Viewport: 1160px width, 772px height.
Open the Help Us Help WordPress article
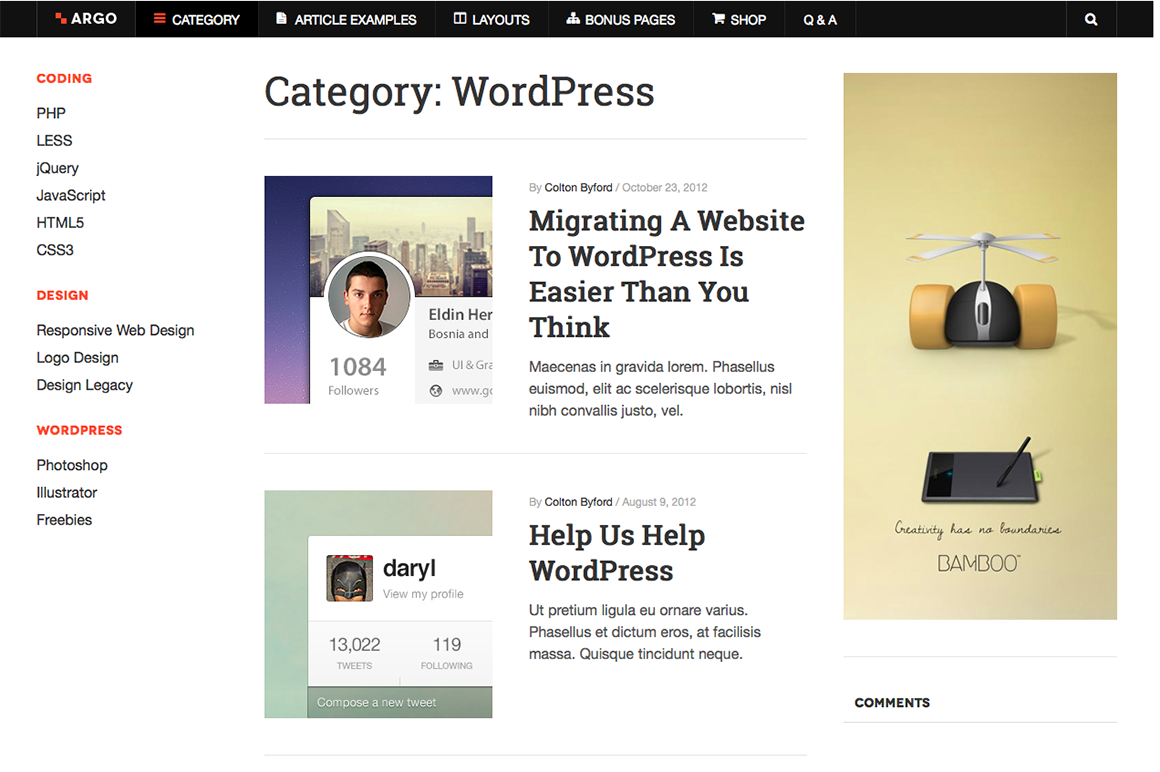coord(617,552)
